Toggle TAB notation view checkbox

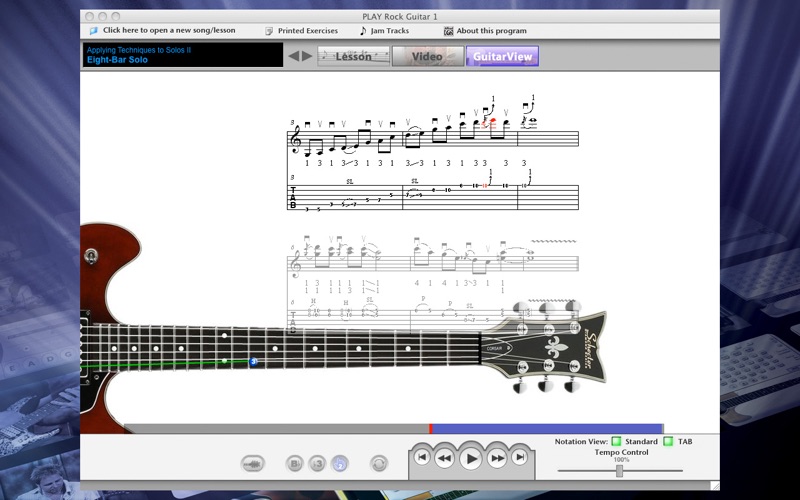coord(668,441)
